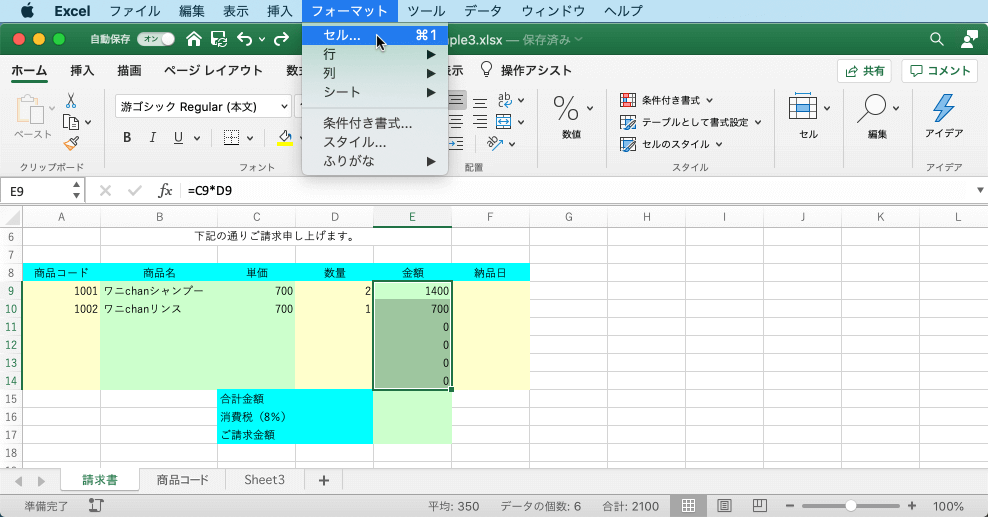Choose スタイル... menu item
Image resolution: width=988 pixels, height=517 pixels.
click(x=375, y=142)
